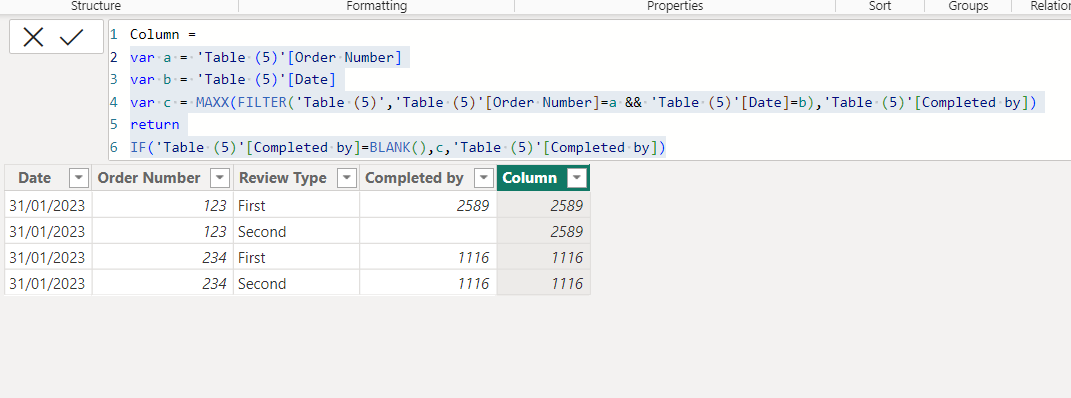Select Order Number 123 in the Second row
Image resolution: width=1071 pixels, height=398 pixels.
(x=163, y=231)
